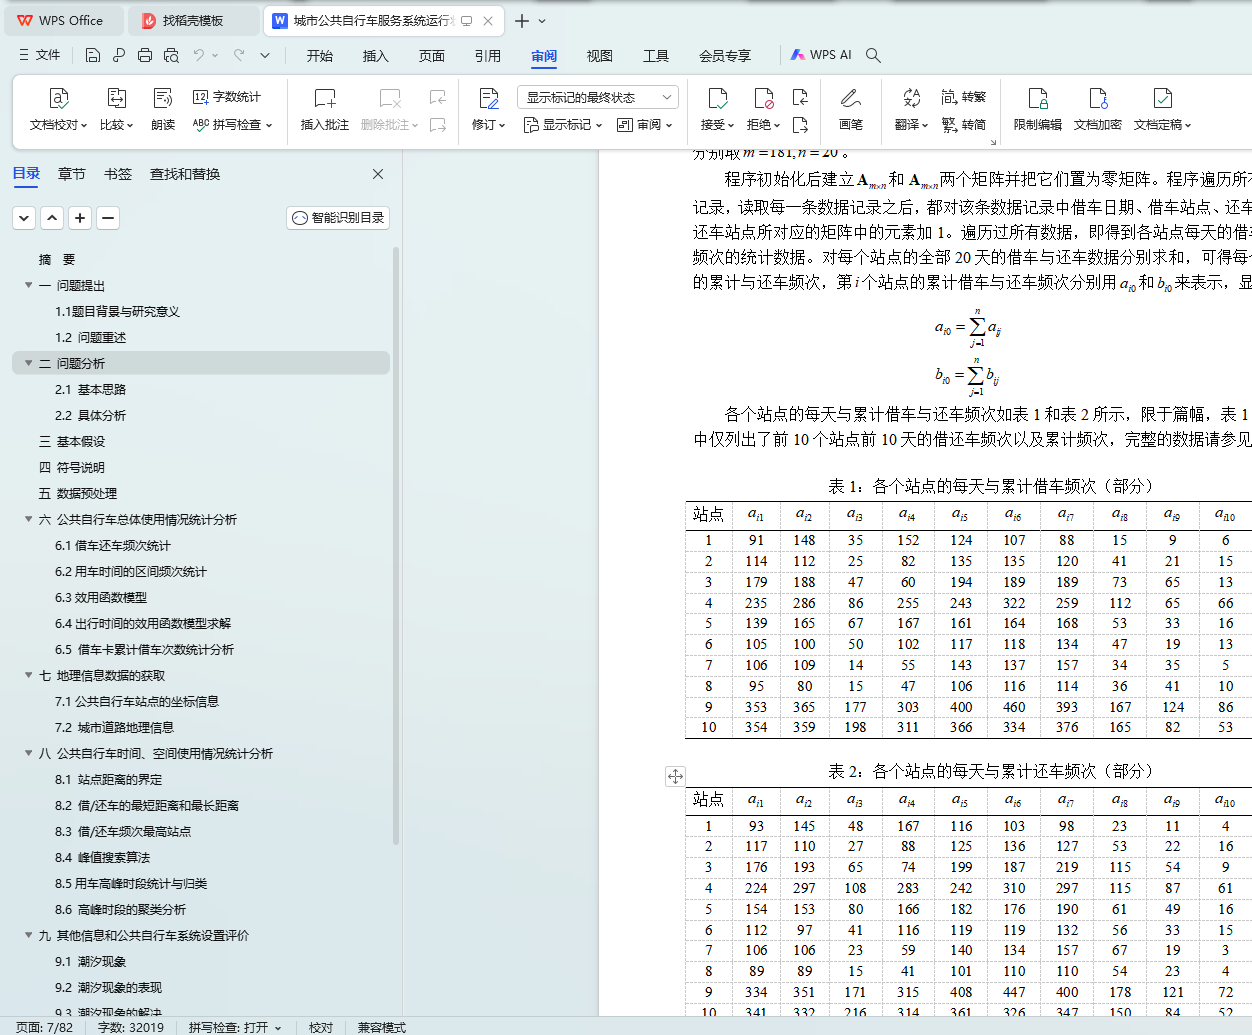
Task: Switch to the 开始 ribbon tab
Action: click(320, 56)
